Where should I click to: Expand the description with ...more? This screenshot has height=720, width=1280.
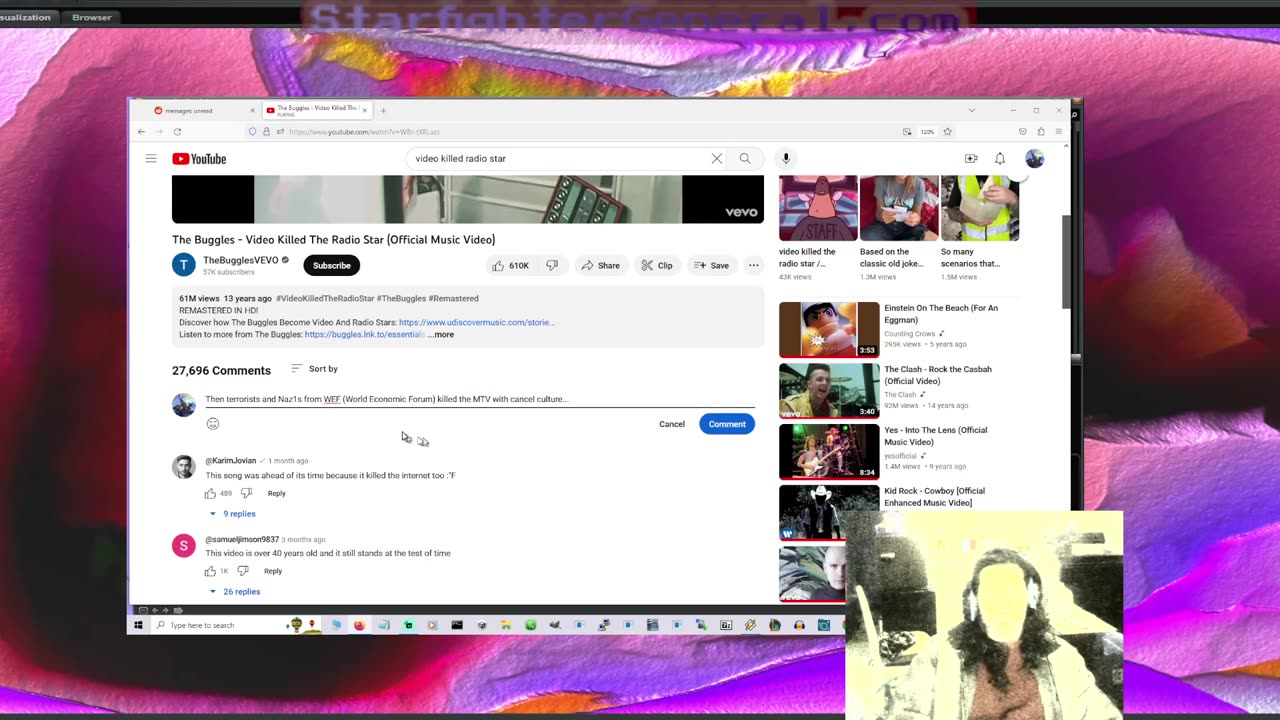pos(441,334)
